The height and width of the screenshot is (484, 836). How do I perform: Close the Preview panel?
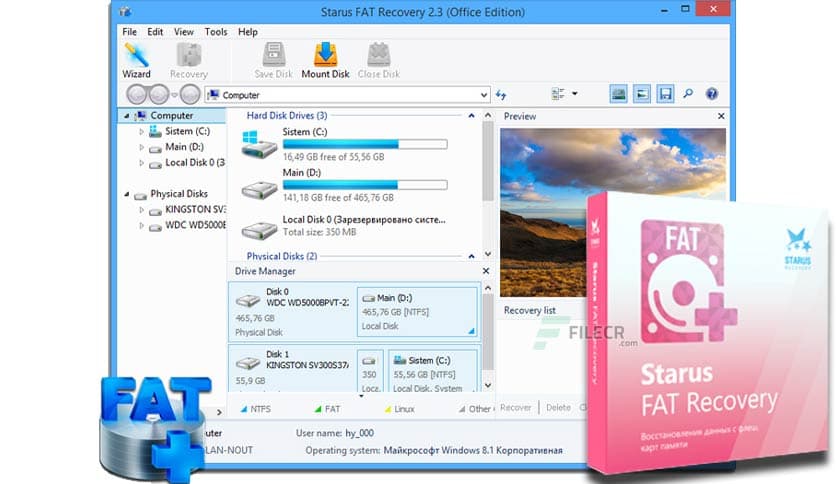tap(721, 116)
